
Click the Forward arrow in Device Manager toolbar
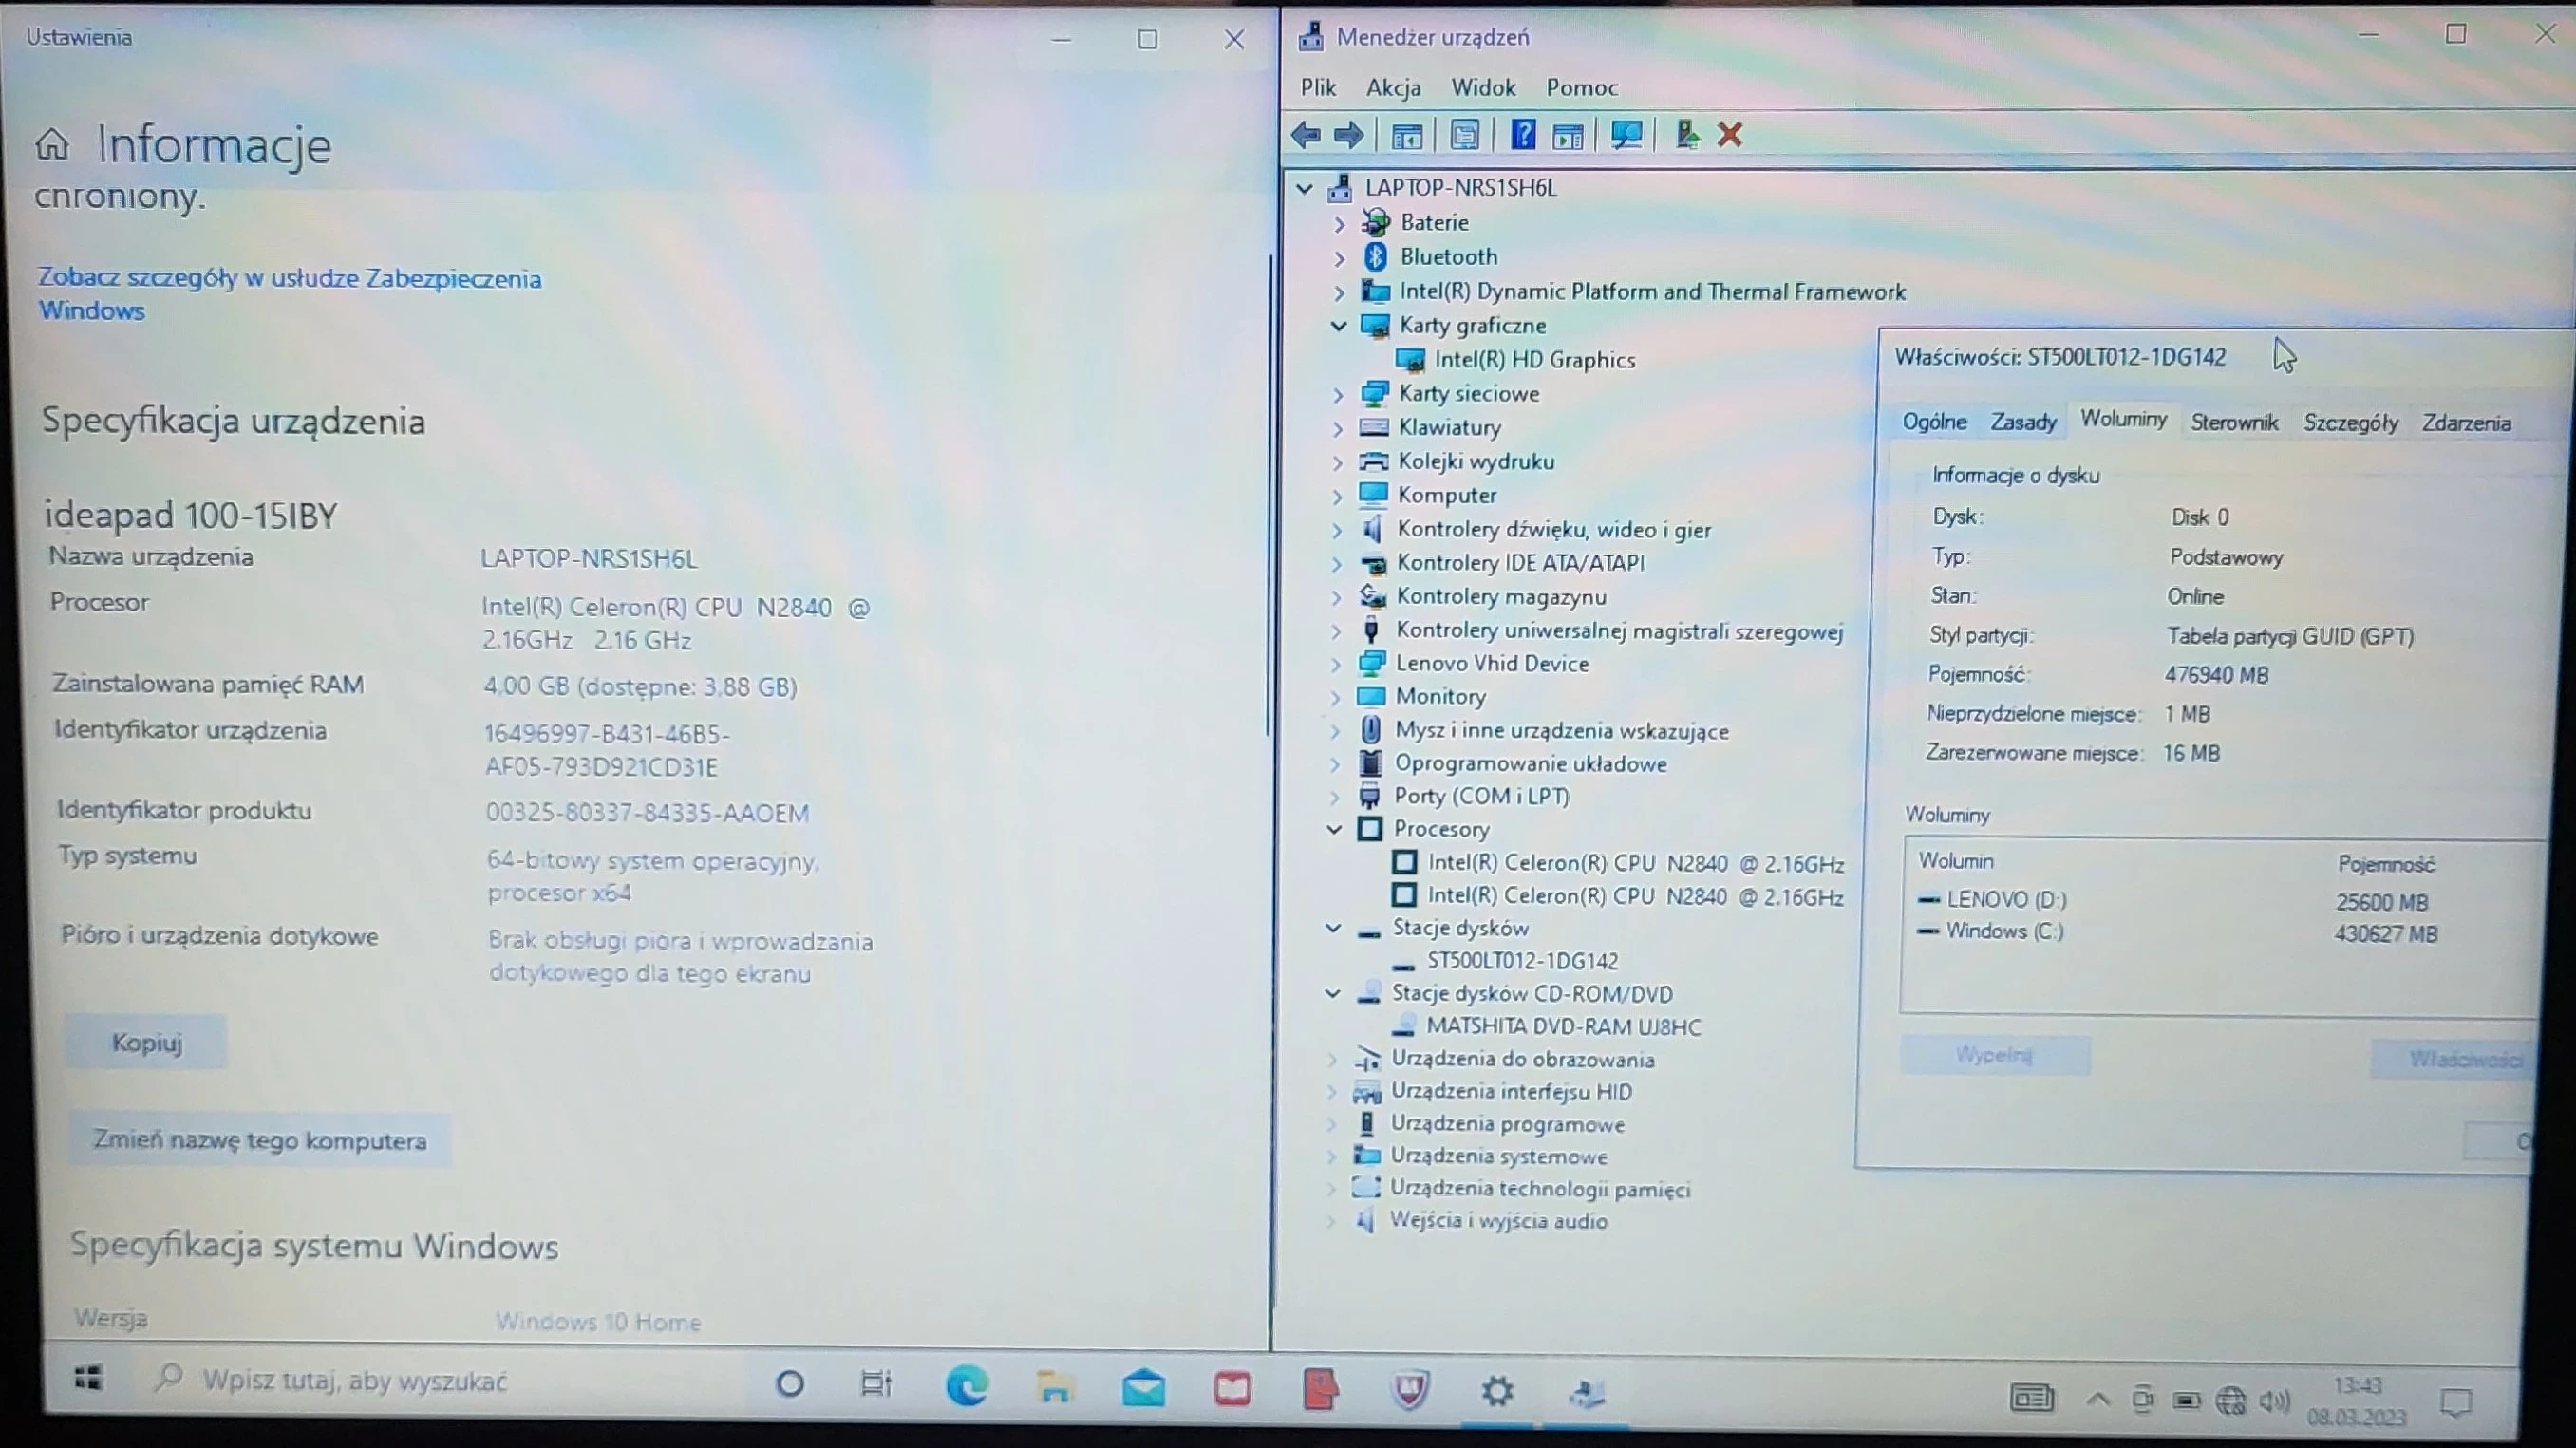pyautogui.click(x=1349, y=135)
